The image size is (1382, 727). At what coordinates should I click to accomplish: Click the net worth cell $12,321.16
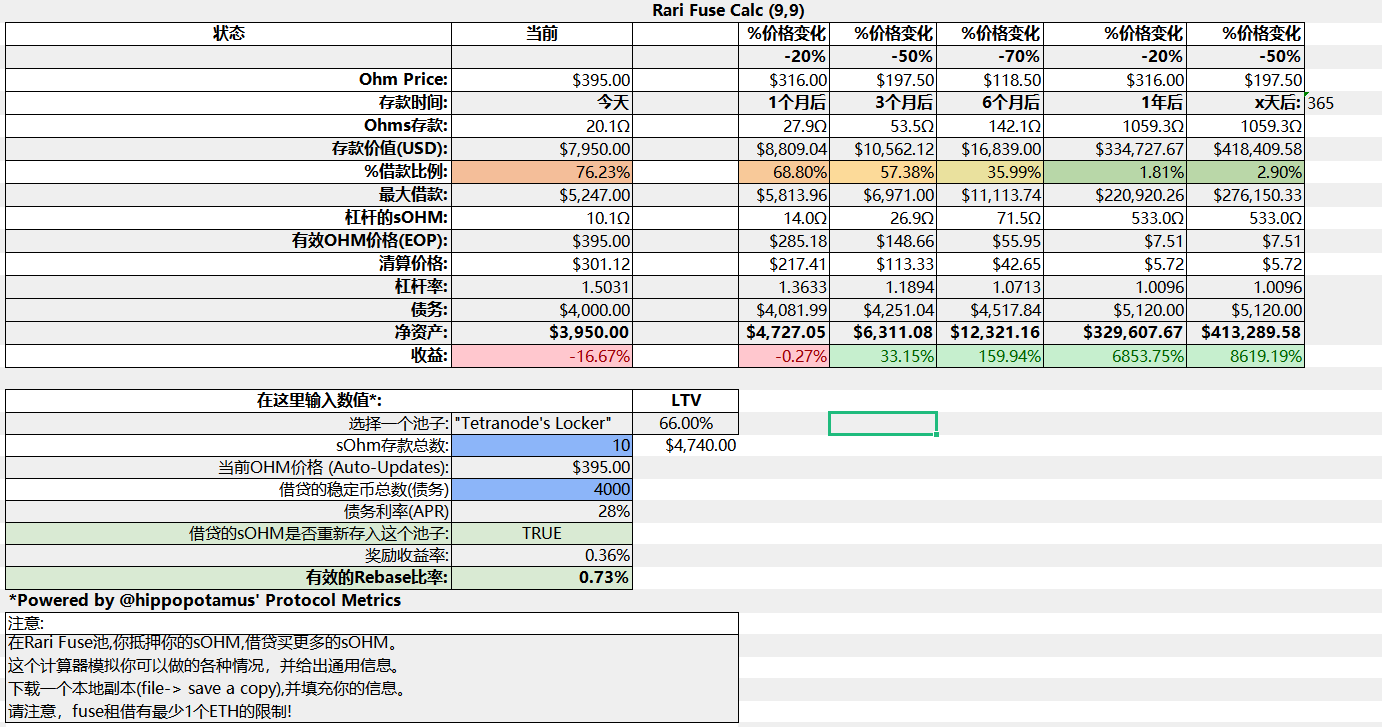click(990, 332)
